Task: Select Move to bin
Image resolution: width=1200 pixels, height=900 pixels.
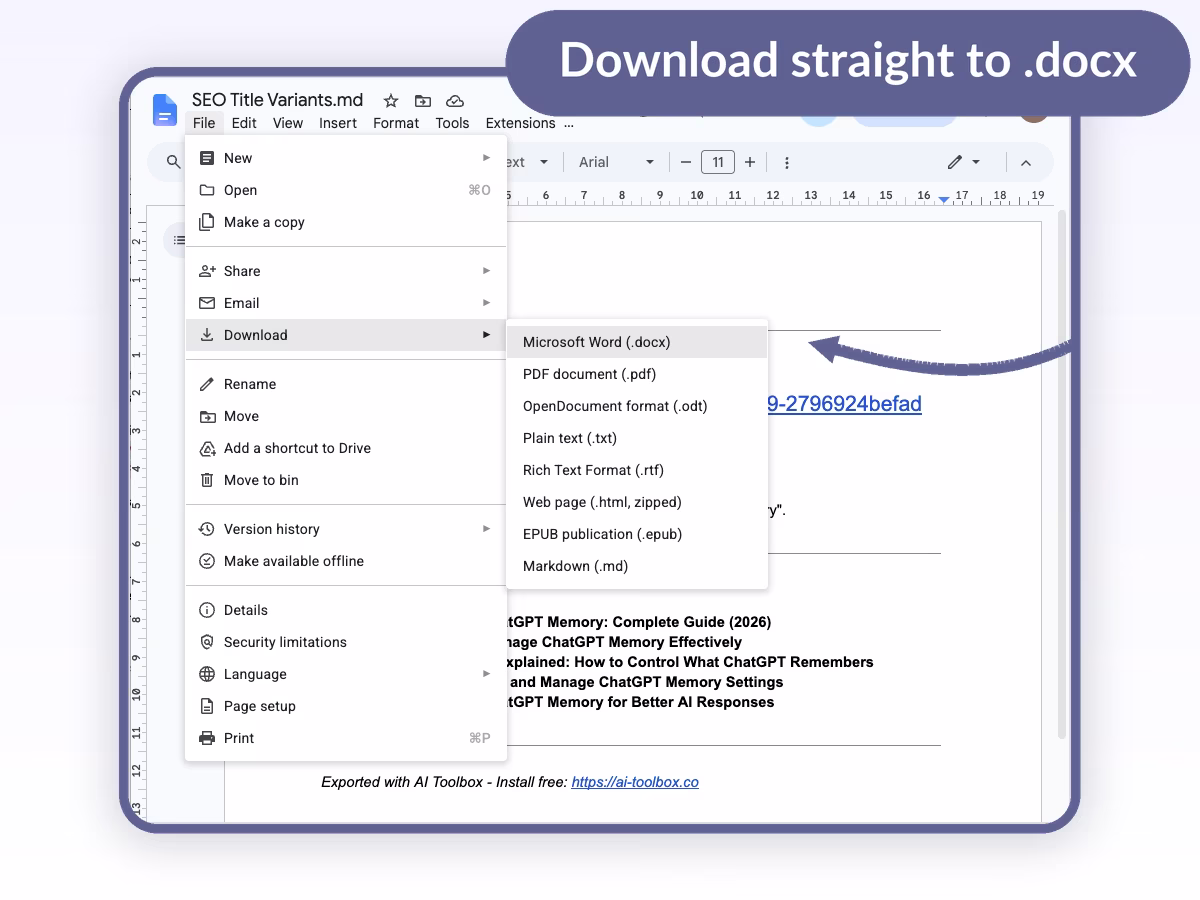Action: pyautogui.click(x=346, y=480)
